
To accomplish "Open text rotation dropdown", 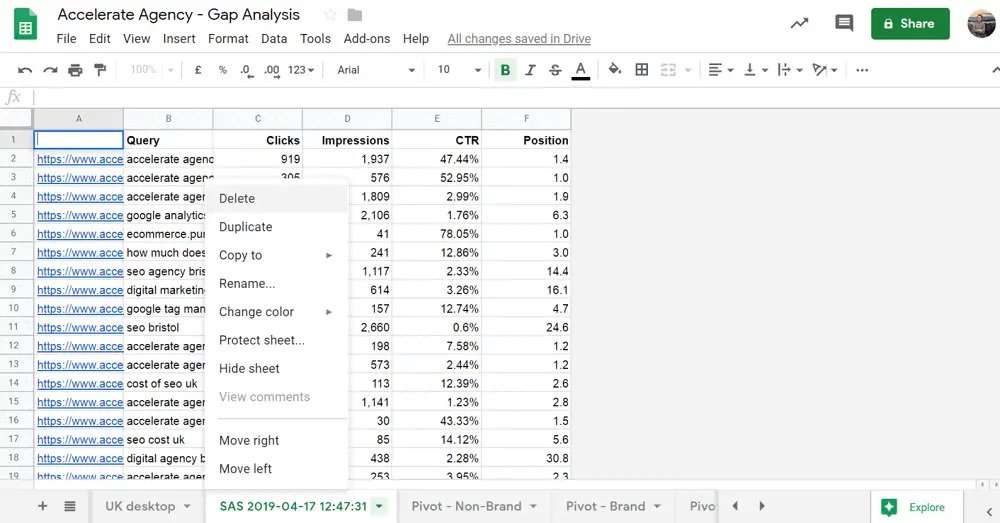I will click(825, 70).
